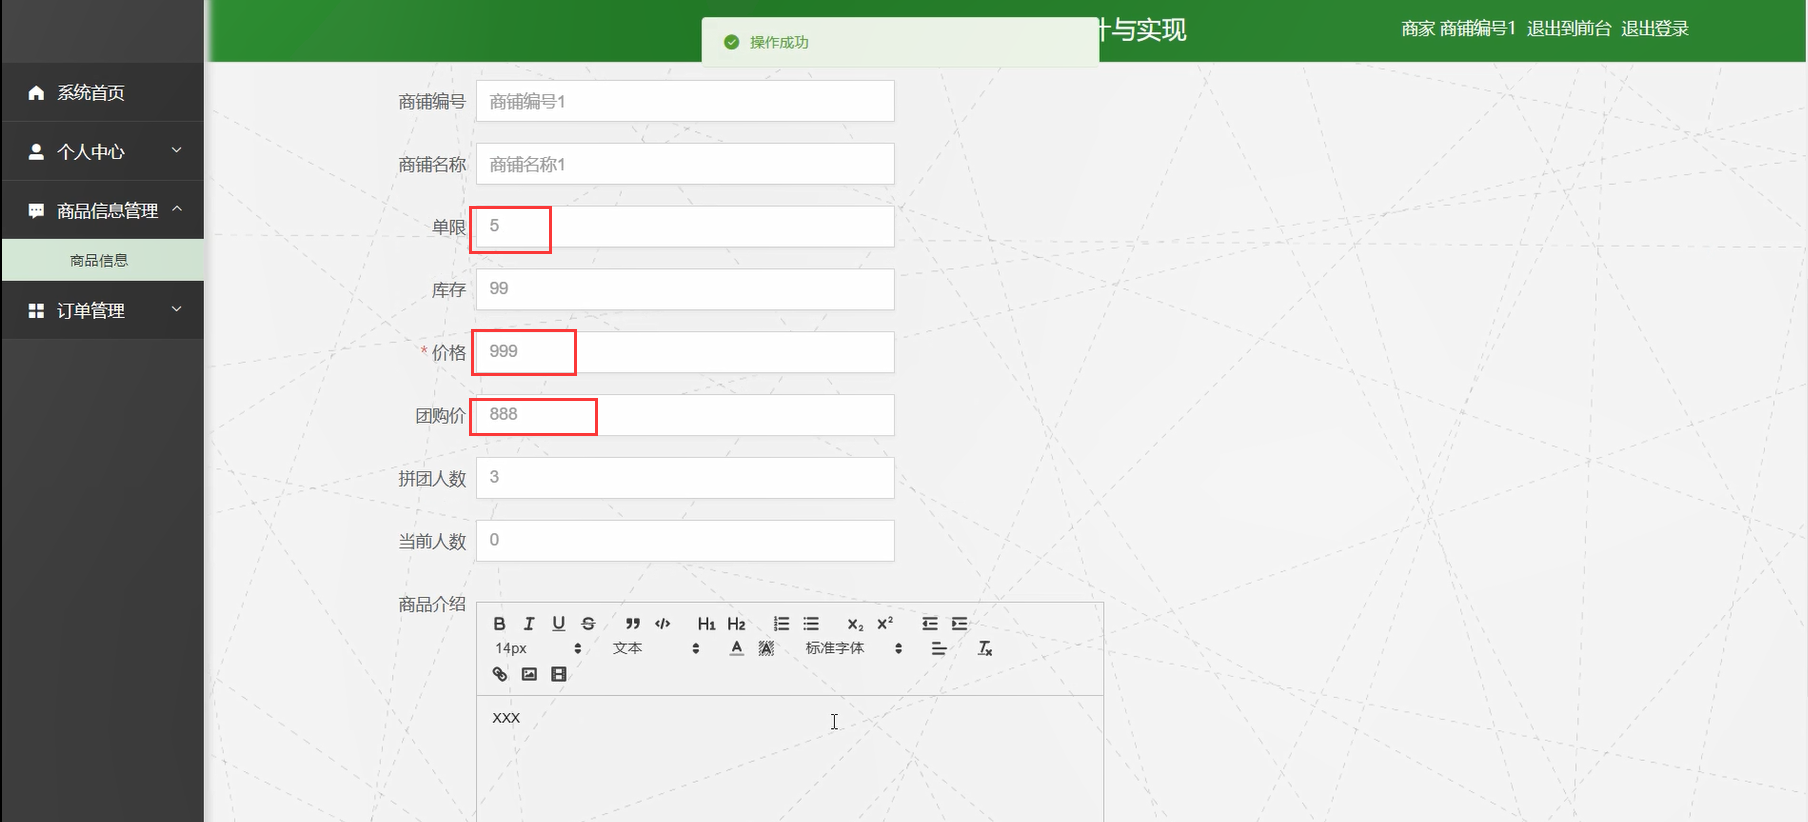Click the 价格 input field
Viewport: 1808px width, 822px height.
coord(685,352)
